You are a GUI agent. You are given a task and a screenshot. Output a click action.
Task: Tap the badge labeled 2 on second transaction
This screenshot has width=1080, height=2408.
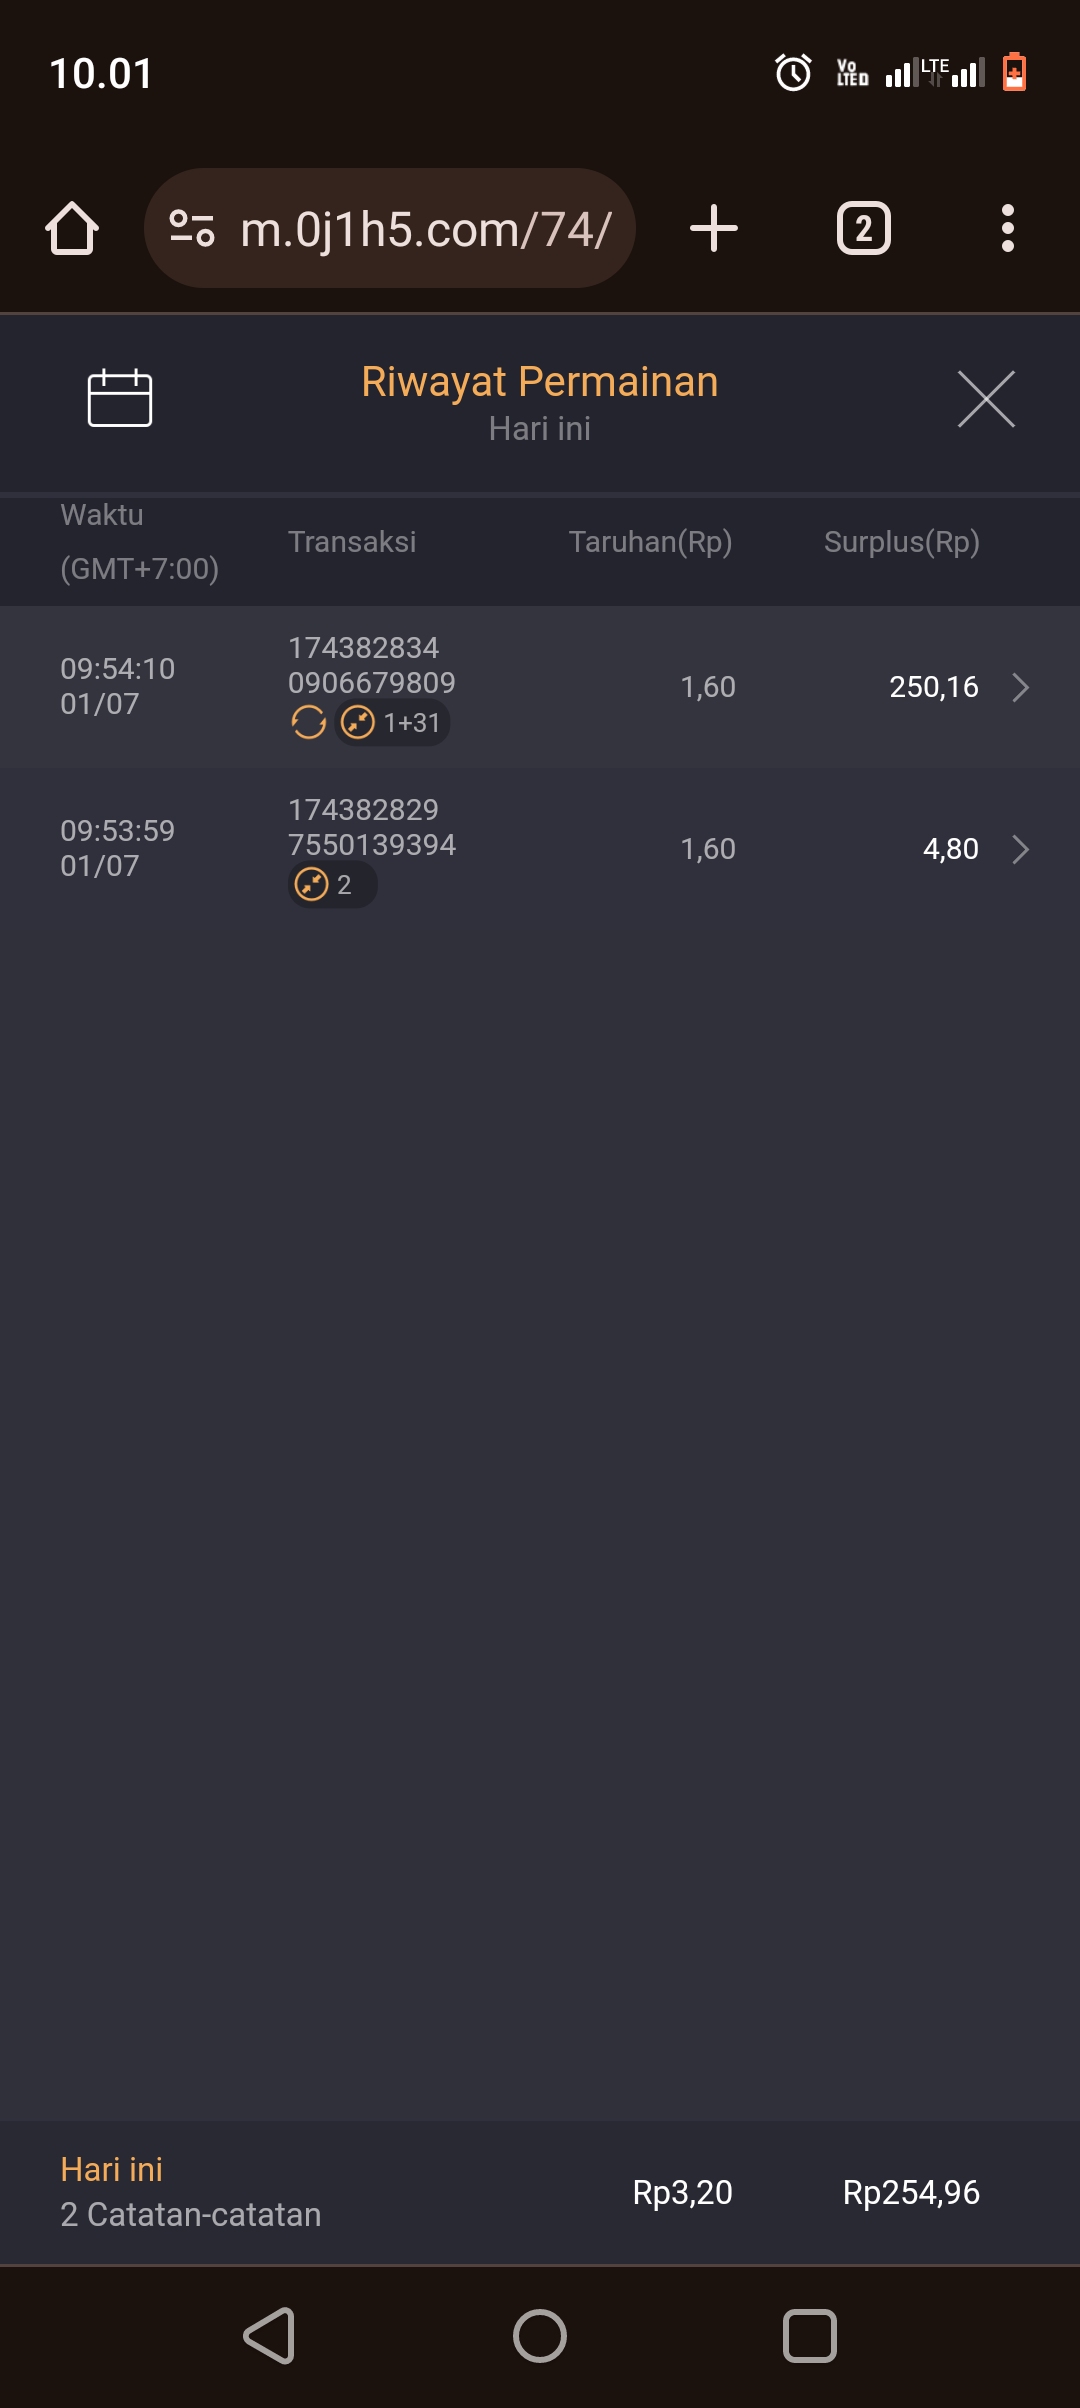tap(332, 885)
